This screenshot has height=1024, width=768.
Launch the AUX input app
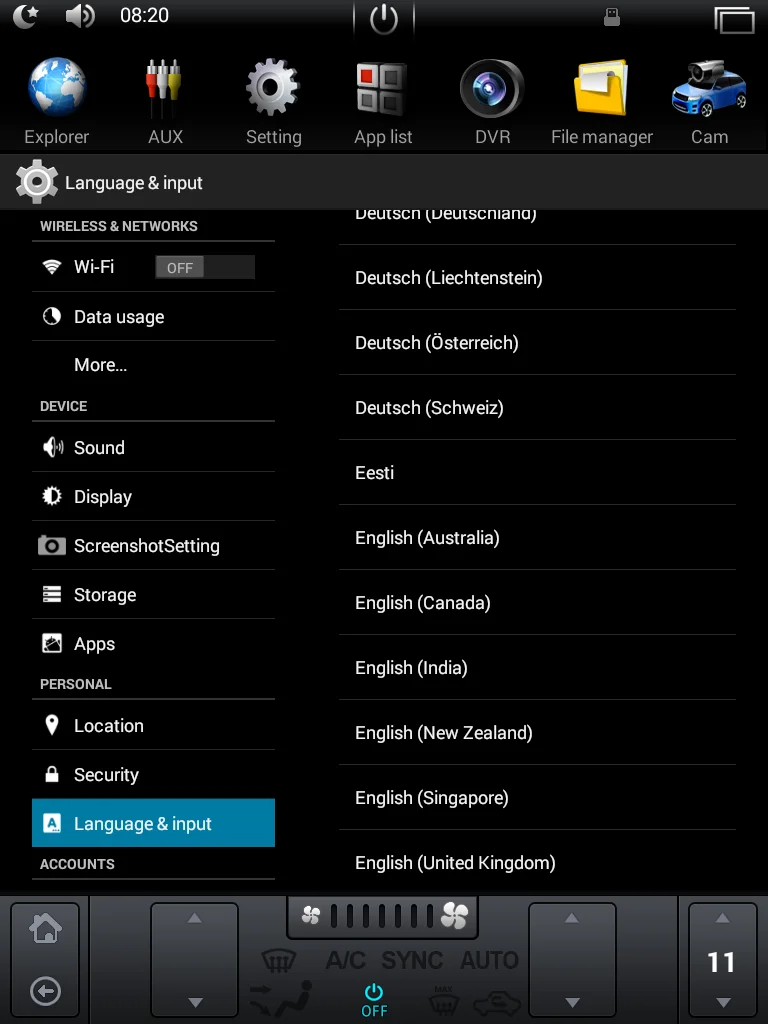coord(165,101)
